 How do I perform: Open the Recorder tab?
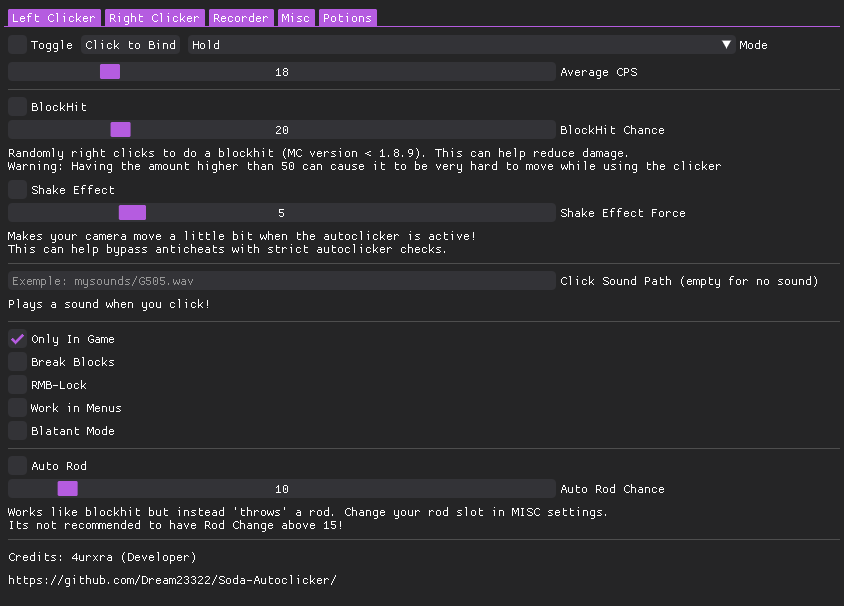click(240, 18)
